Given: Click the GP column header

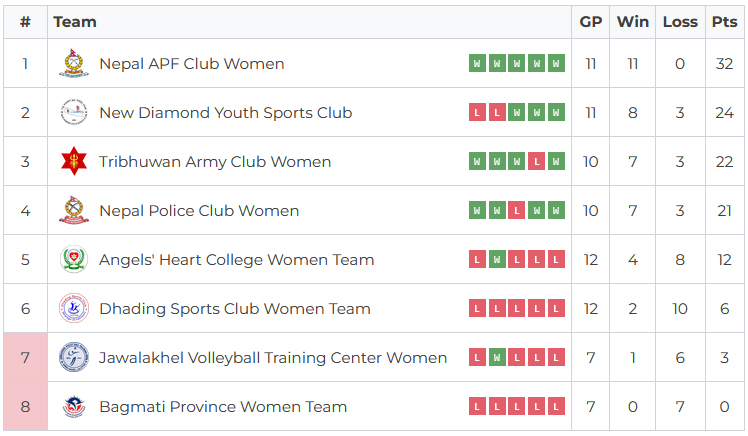Looking at the screenshot, I should (x=591, y=22).
